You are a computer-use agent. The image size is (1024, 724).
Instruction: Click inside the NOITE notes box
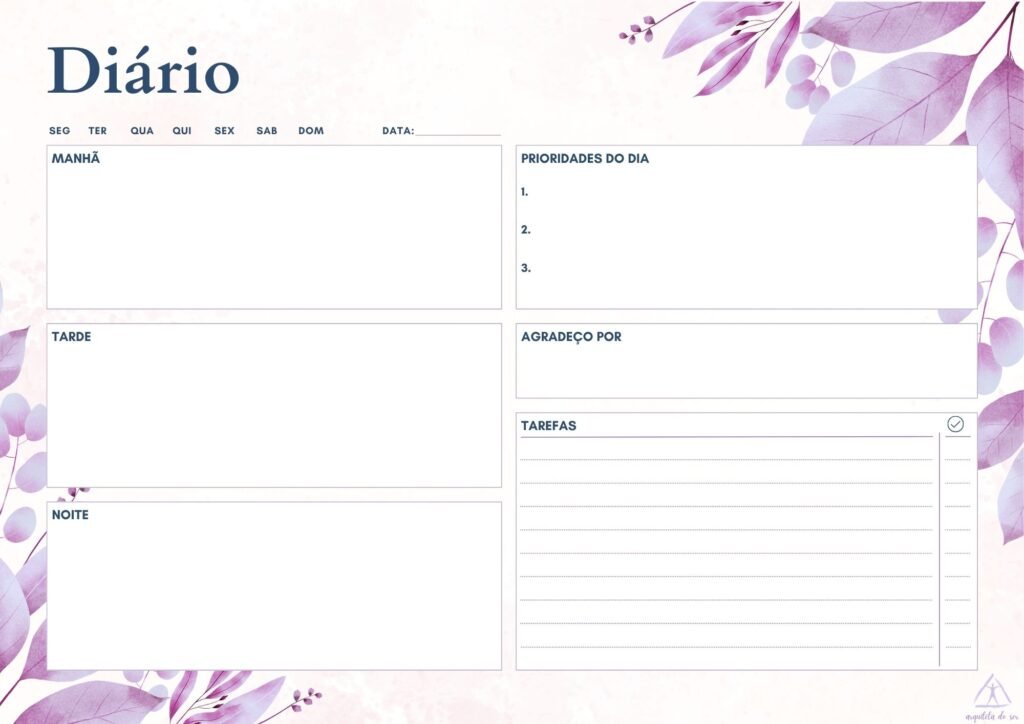tap(273, 592)
